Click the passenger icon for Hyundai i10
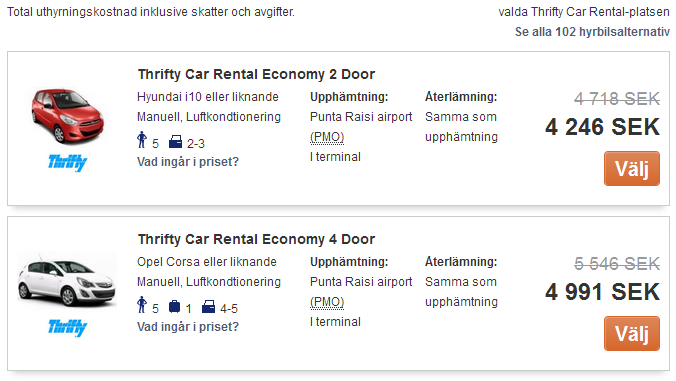Image resolution: width=676 pixels, height=381 pixels. pyautogui.click(x=142, y=140)
